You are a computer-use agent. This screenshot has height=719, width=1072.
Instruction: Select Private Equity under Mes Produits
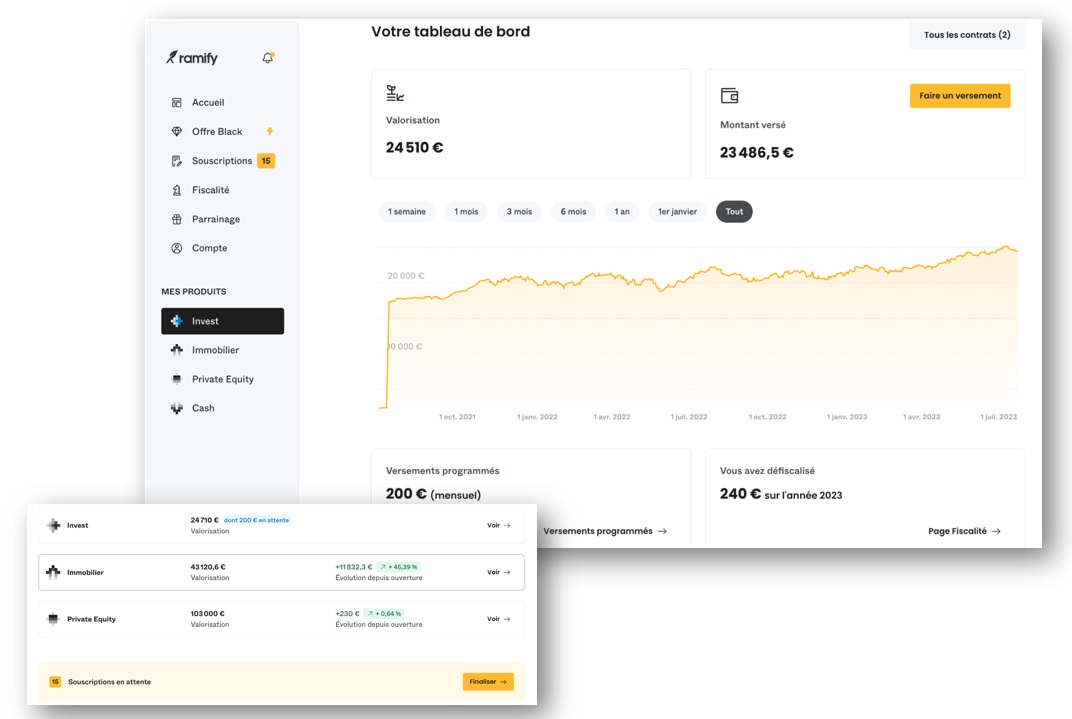pos(222,379)
